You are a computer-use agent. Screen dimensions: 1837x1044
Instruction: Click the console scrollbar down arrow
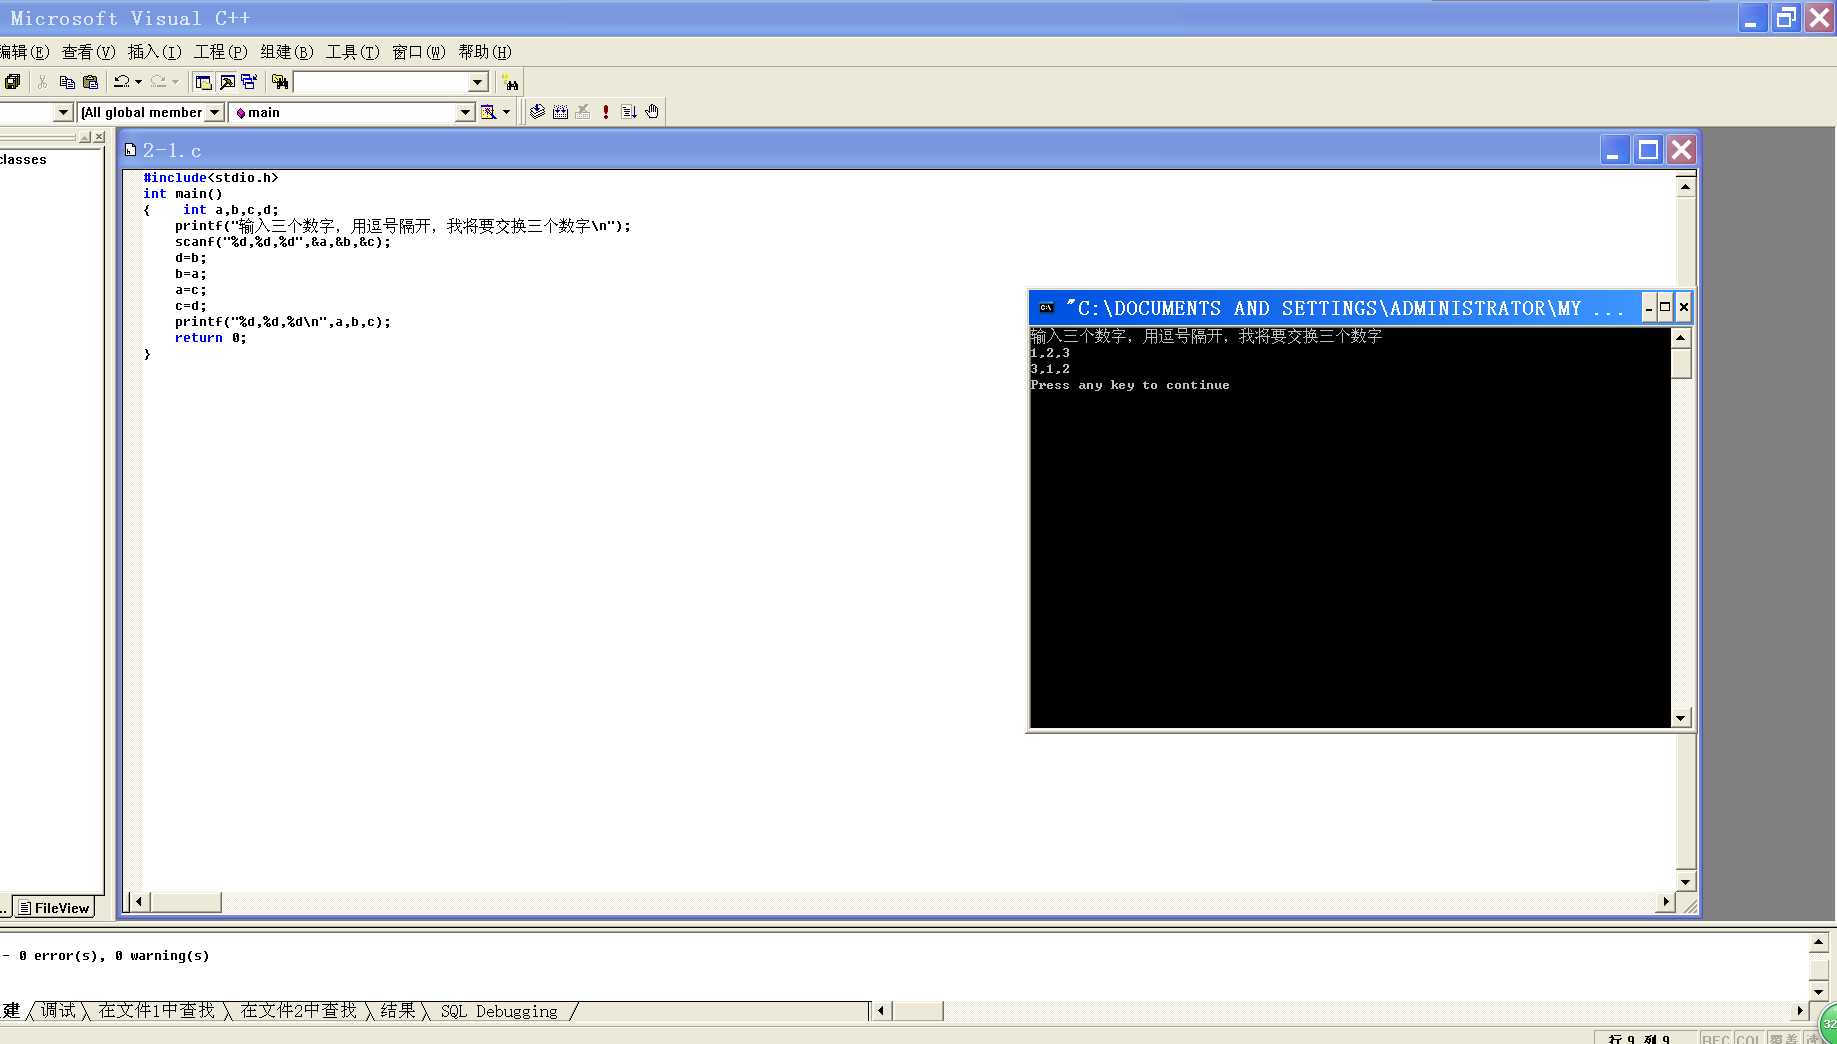point(1680,718)
